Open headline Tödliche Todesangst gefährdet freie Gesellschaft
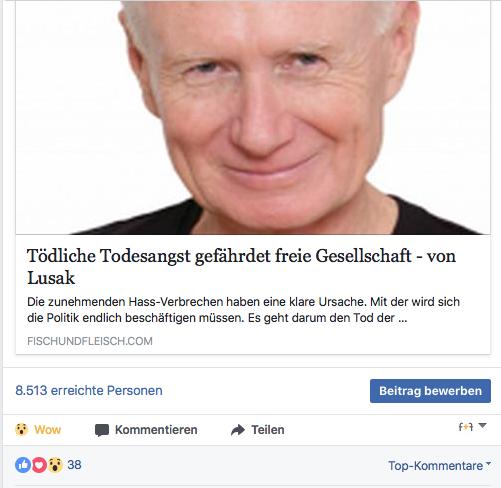 [x=241, y=266]
